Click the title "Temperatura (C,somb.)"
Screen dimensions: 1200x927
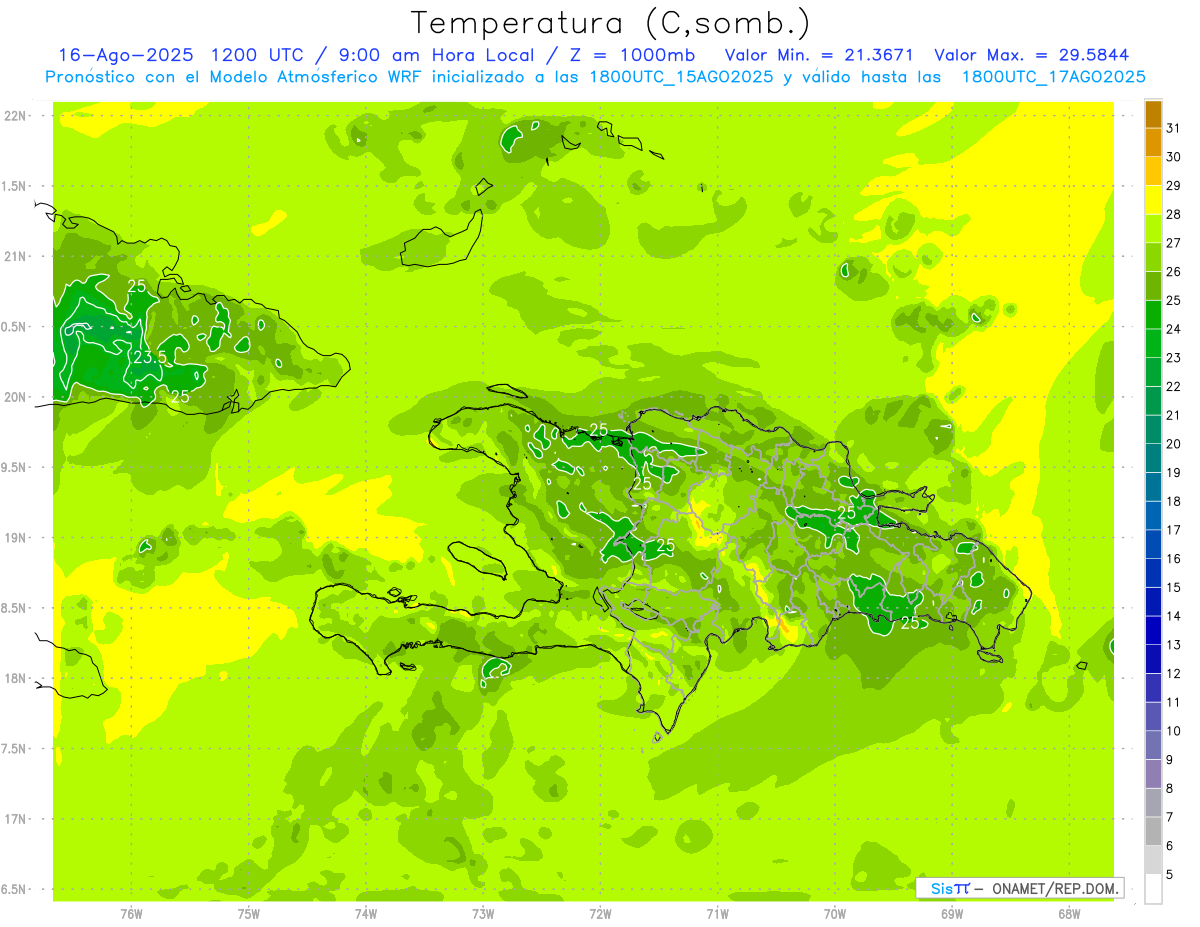pos(610,22)
